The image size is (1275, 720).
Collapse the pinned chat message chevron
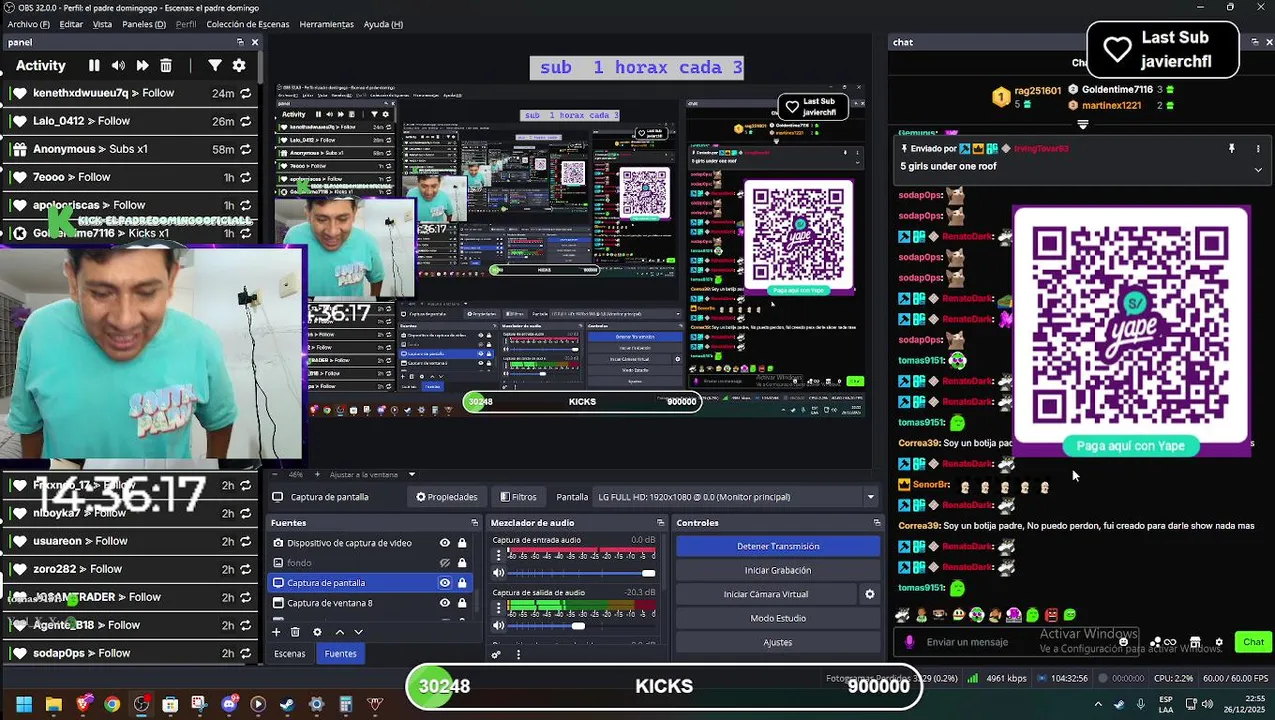(1258, 169)
